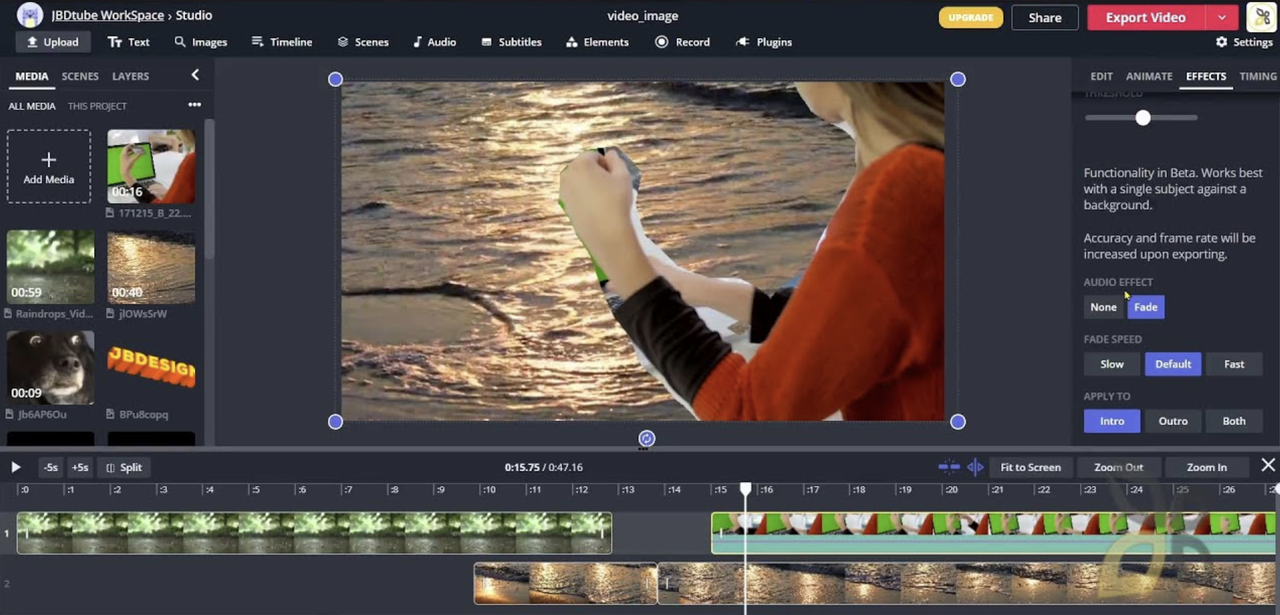This screenshot has height=615, width=1280.
Task: Open media options three-dot menu
Action: (194, 105)
